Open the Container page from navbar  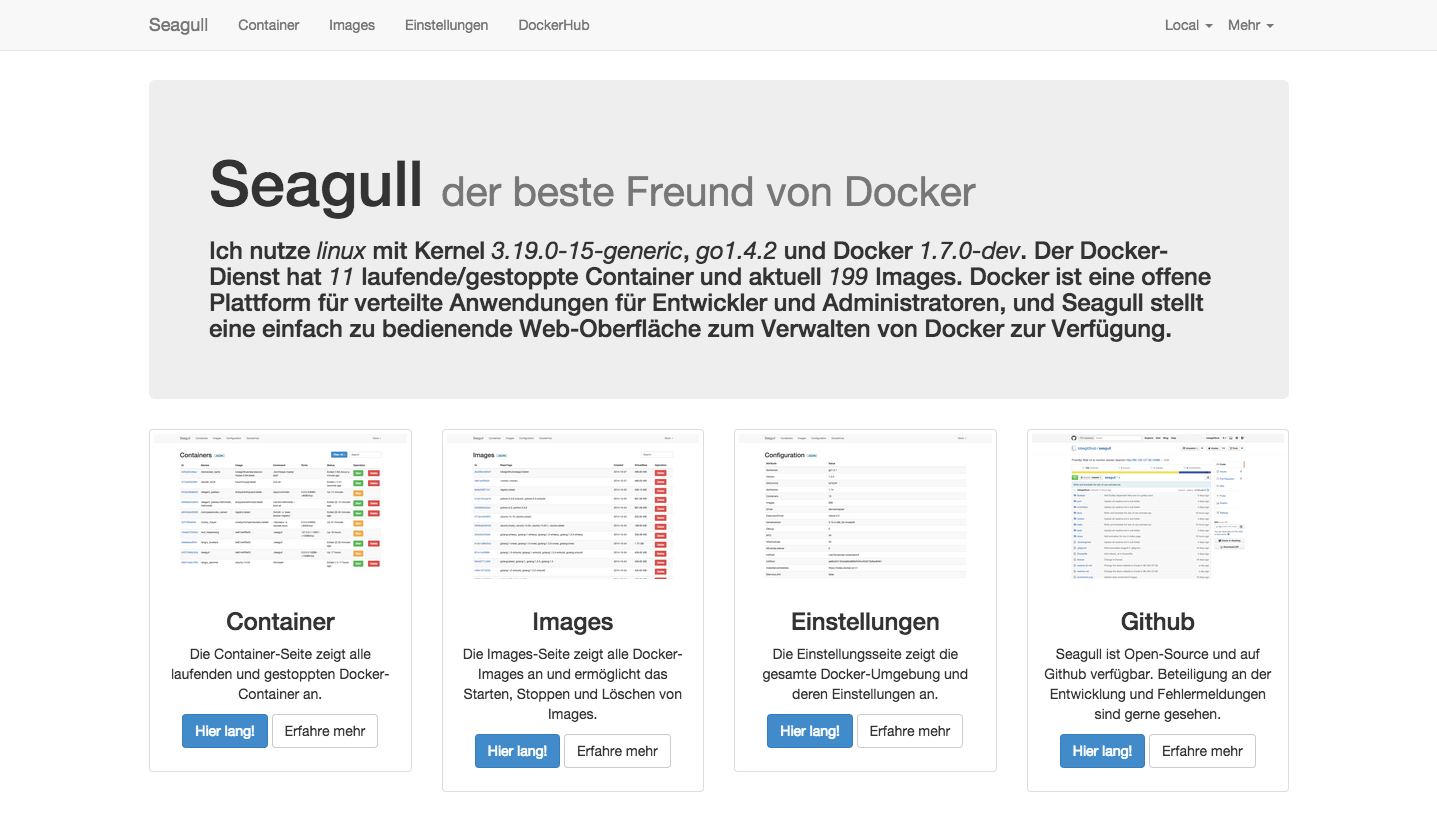pyautogui.click(x=268, y=25)
